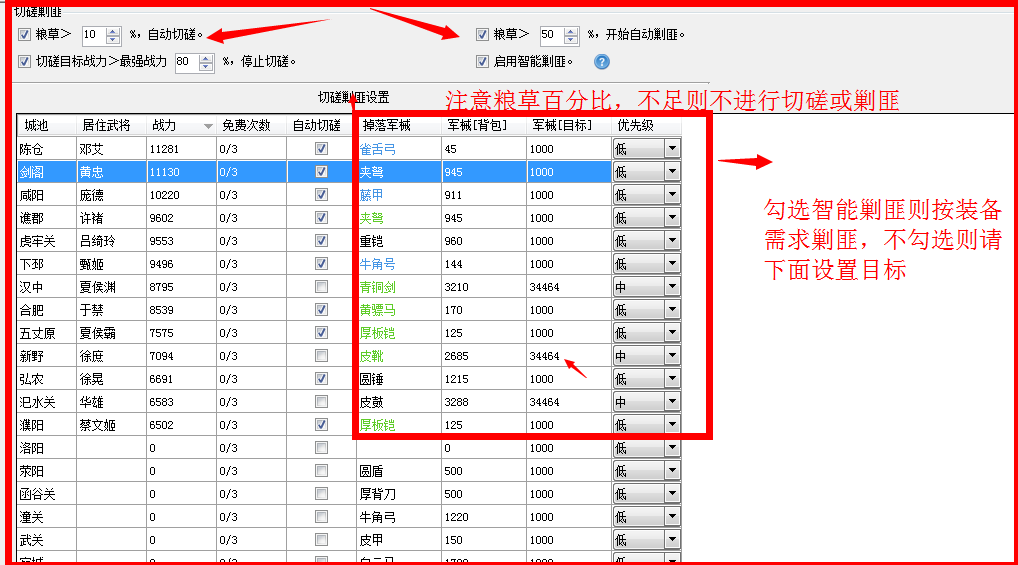The width and height of the screenshot is (1018, 565).
Task: Click up arrow on 开始自动剿匪 粮草 spinner
Action: tap(571, 30)
